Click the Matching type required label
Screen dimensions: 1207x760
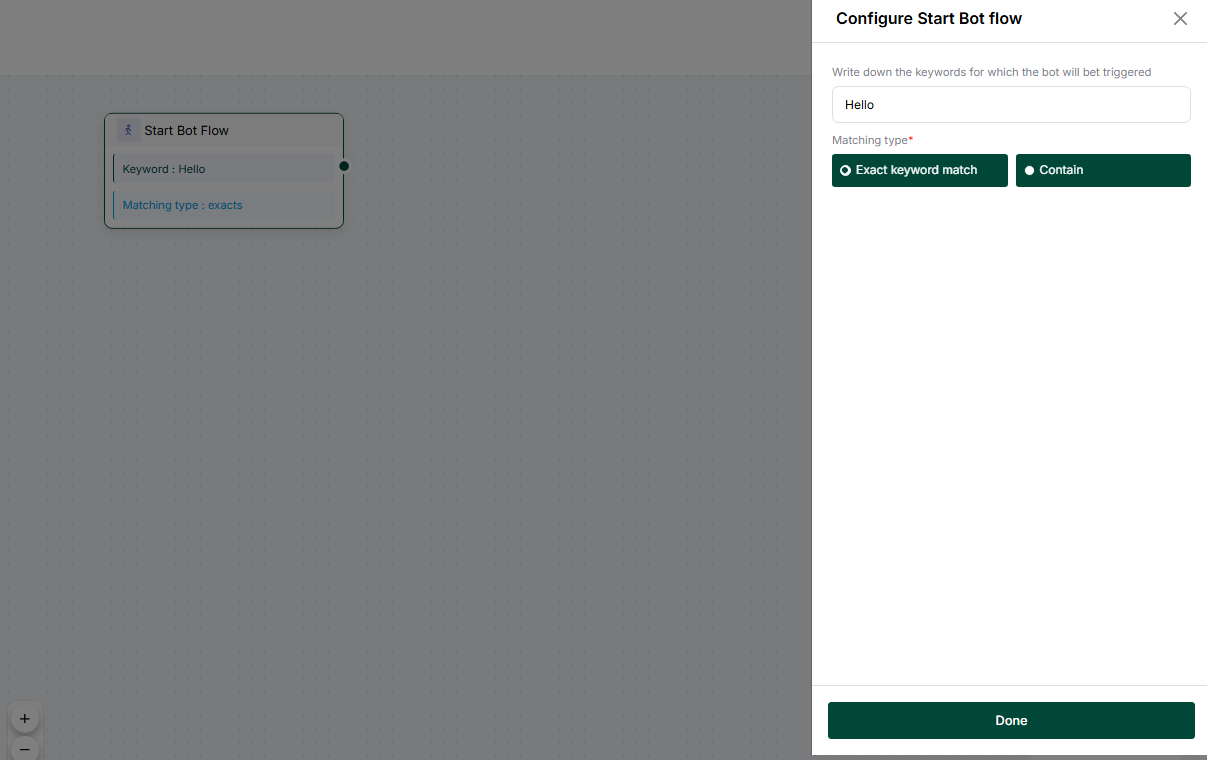(872, 140)
